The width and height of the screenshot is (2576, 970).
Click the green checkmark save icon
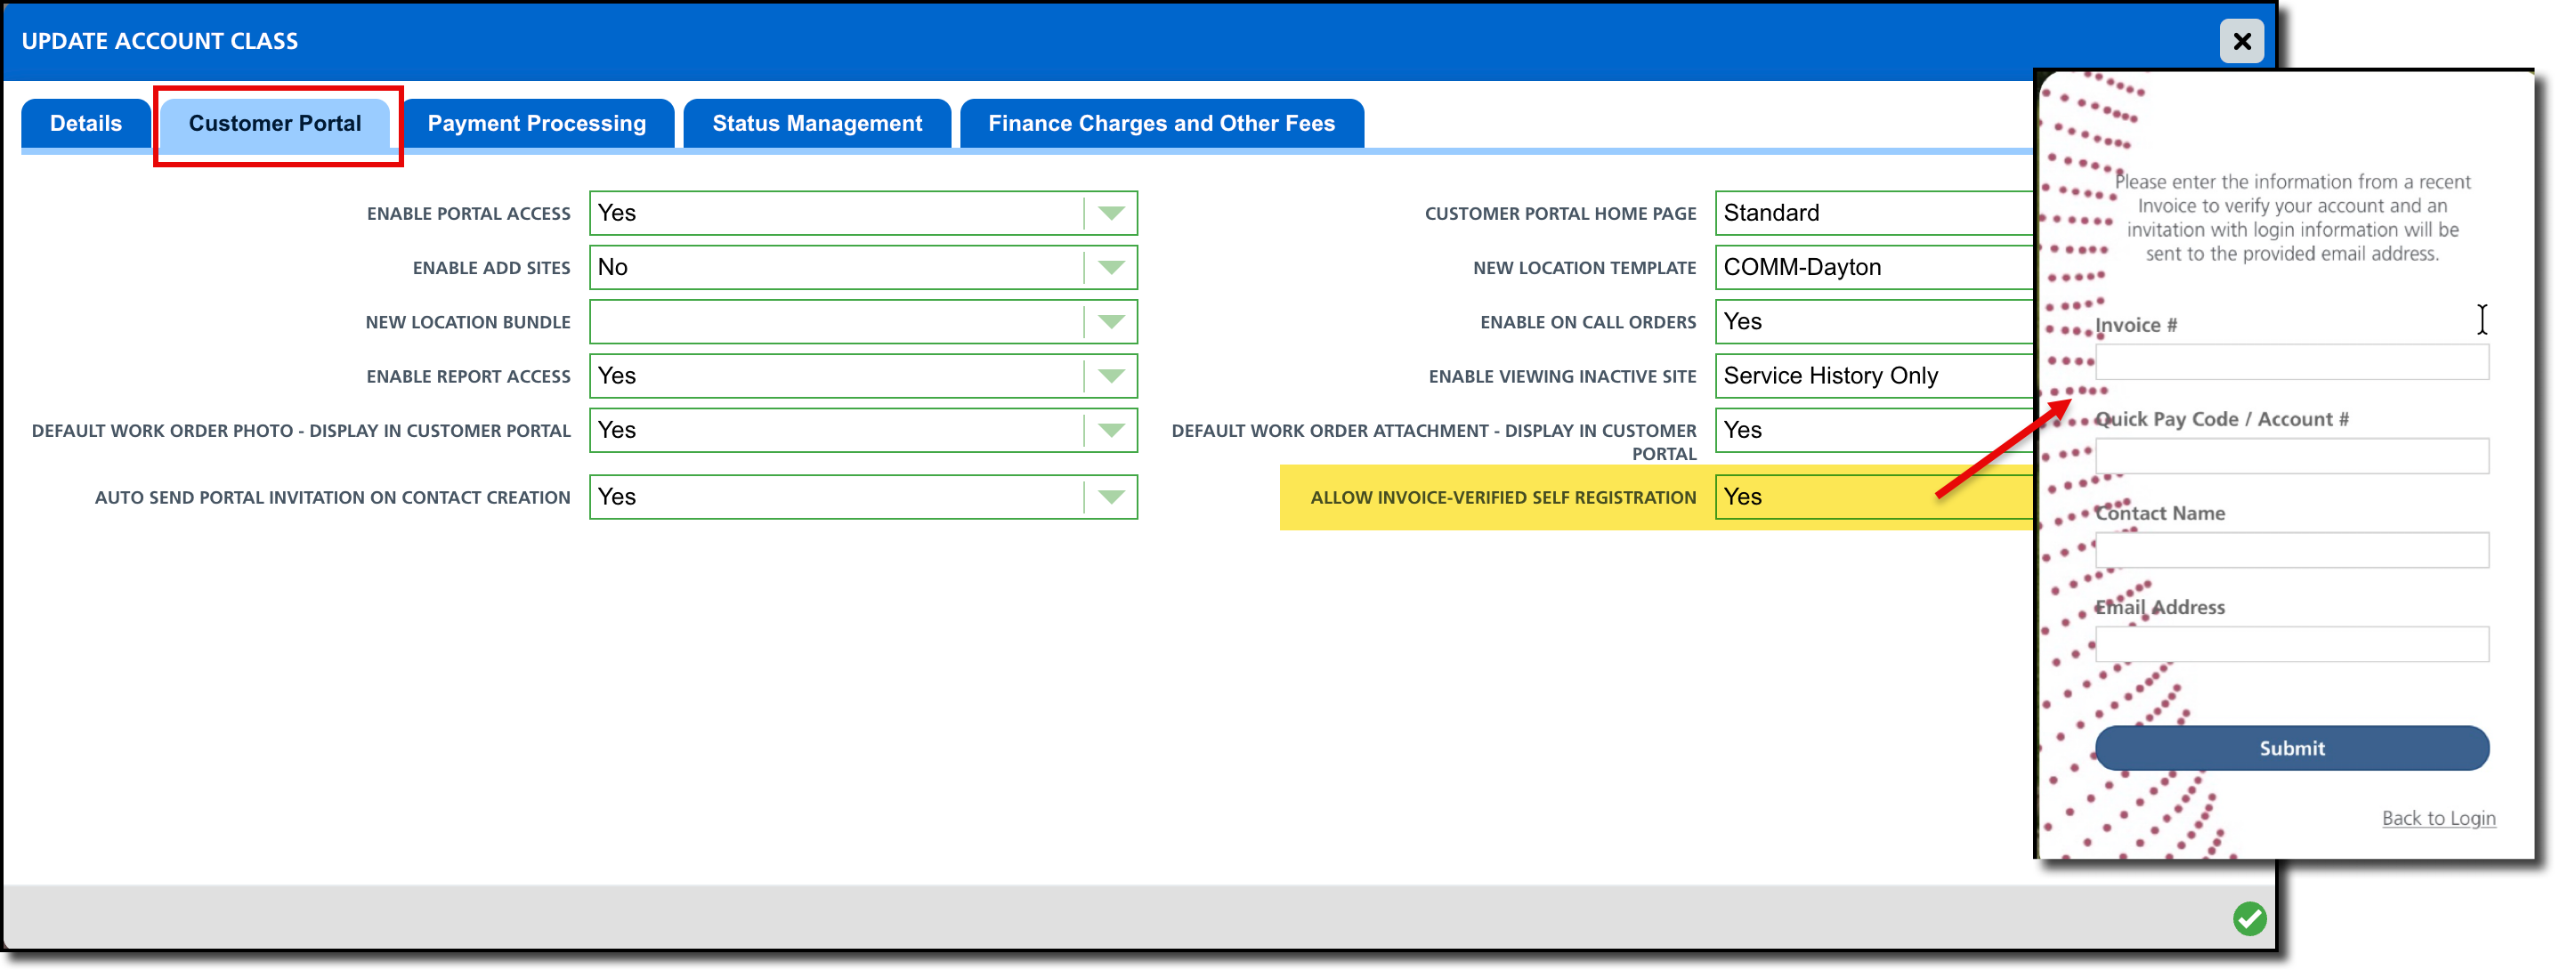2249,918
